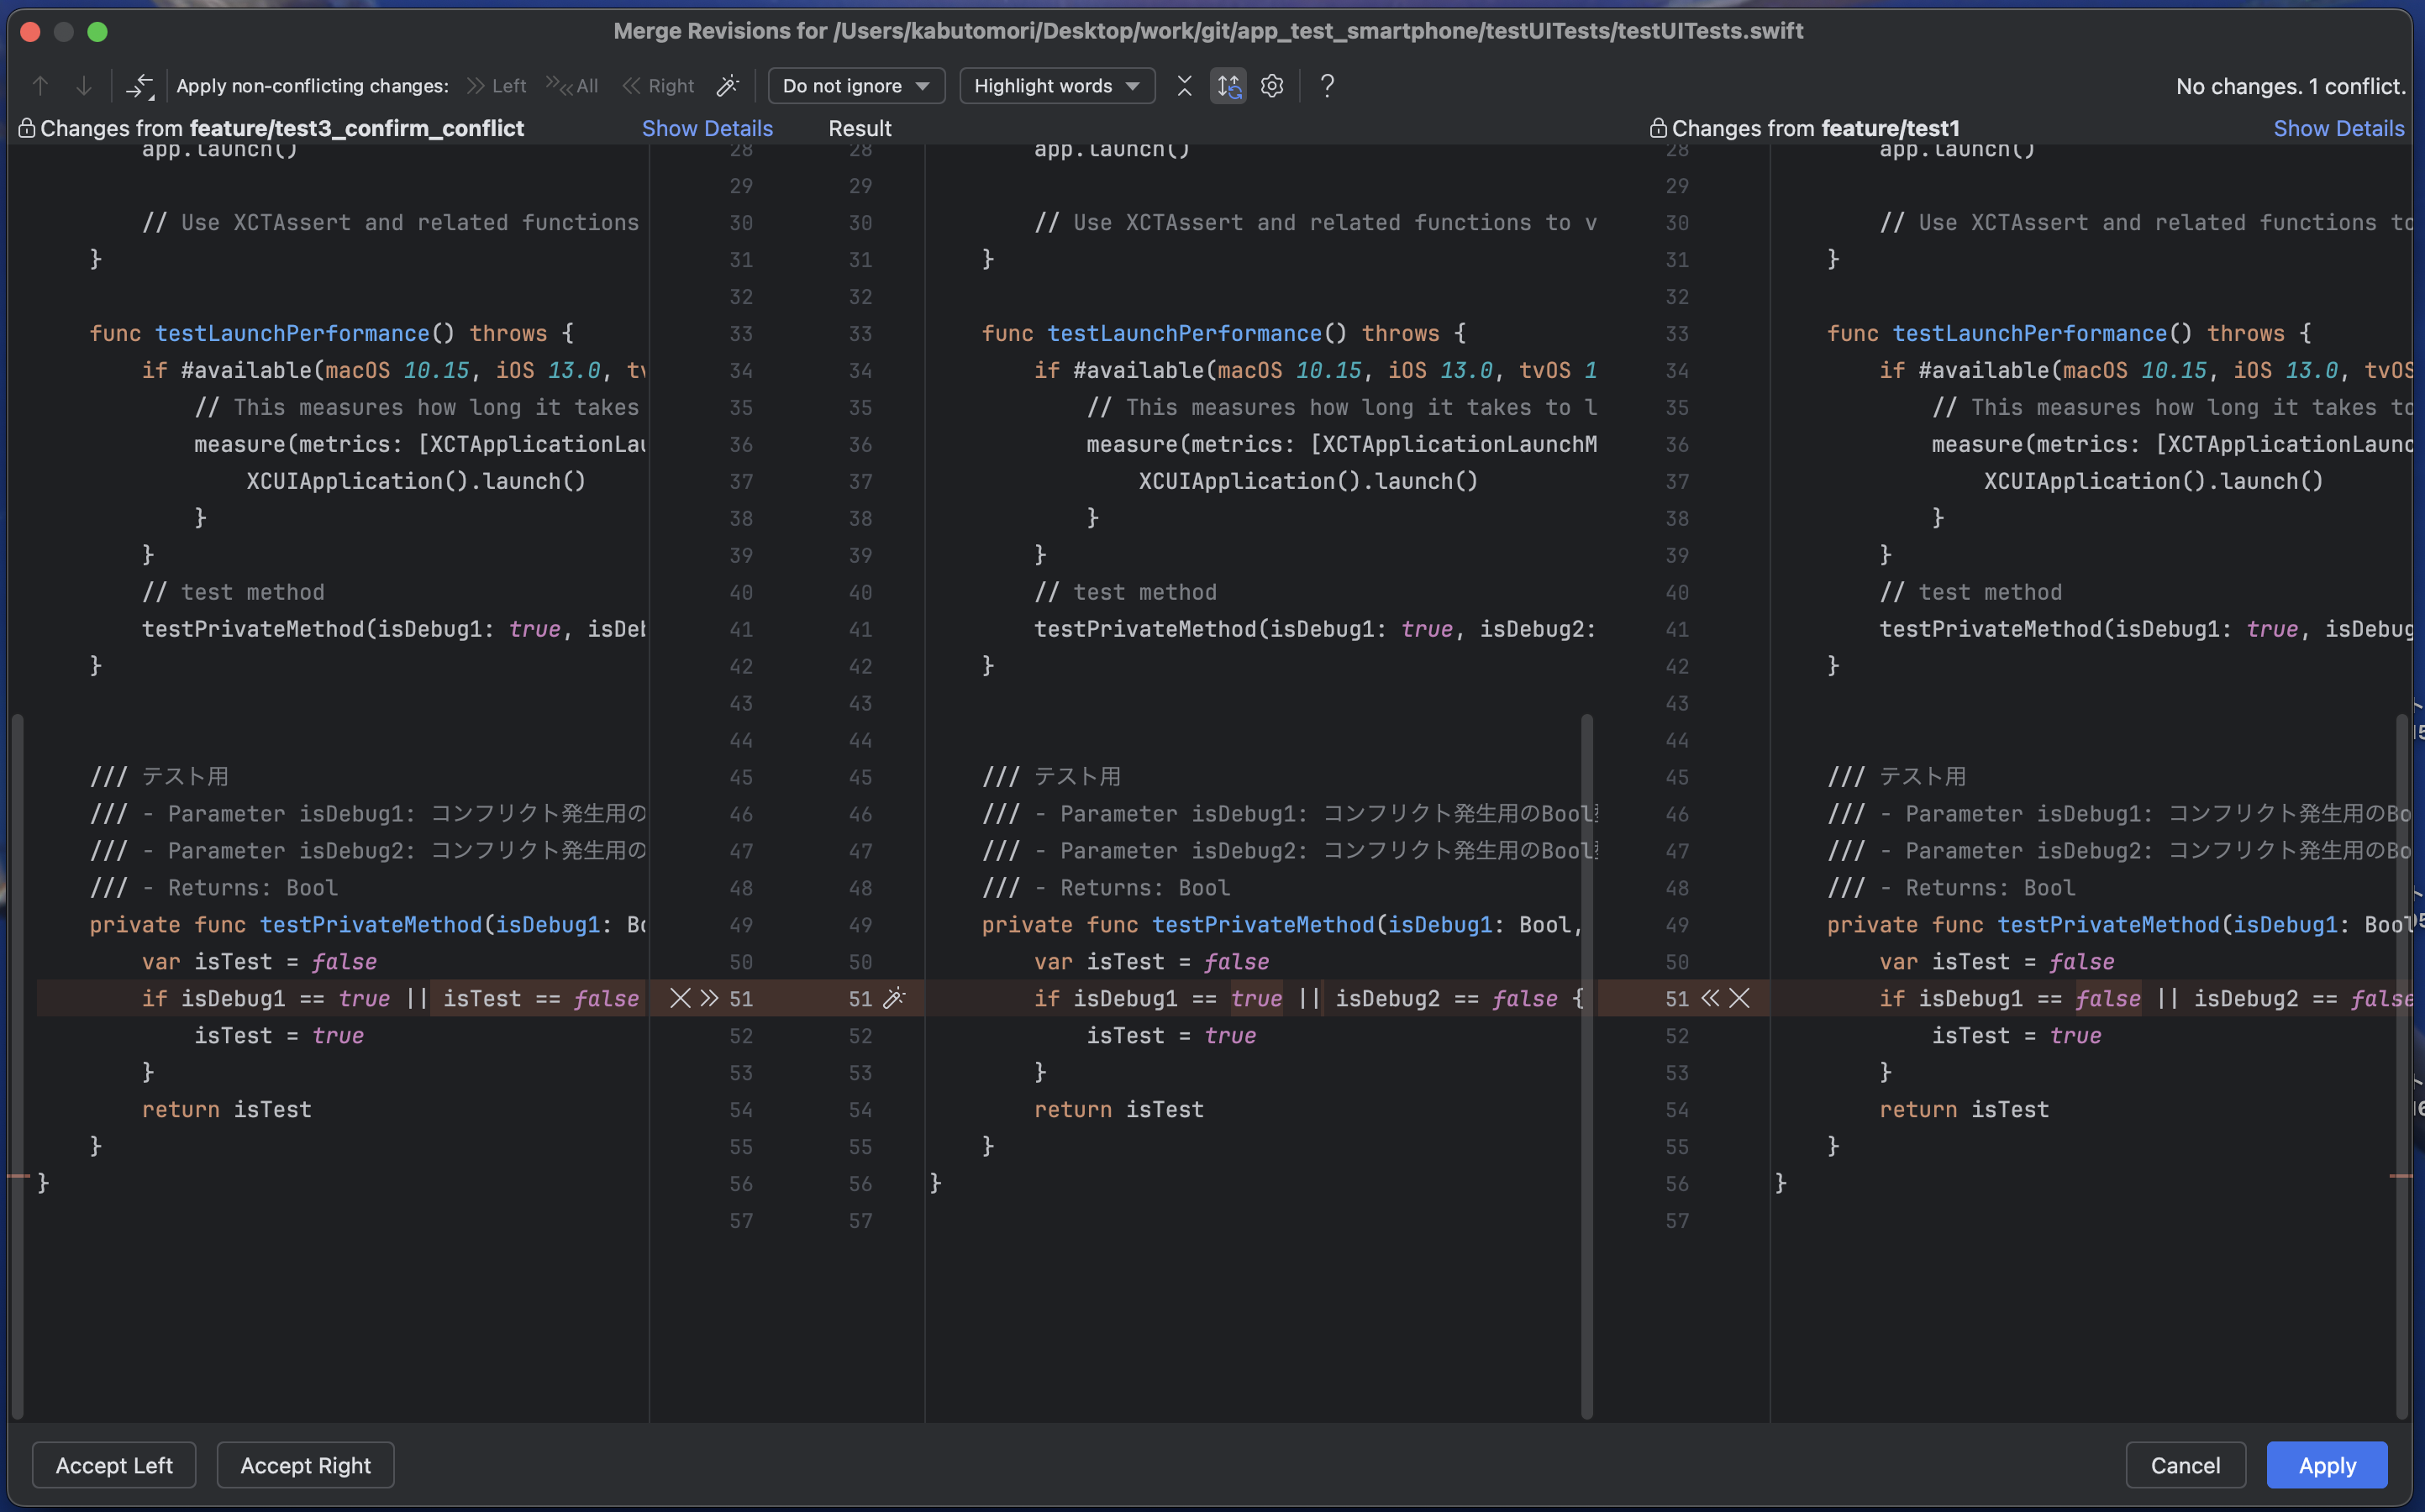Click the Collapse Unchanged Fragments icon
Viewport: 2425px width, 1512px height.
tap(1184, 86)
